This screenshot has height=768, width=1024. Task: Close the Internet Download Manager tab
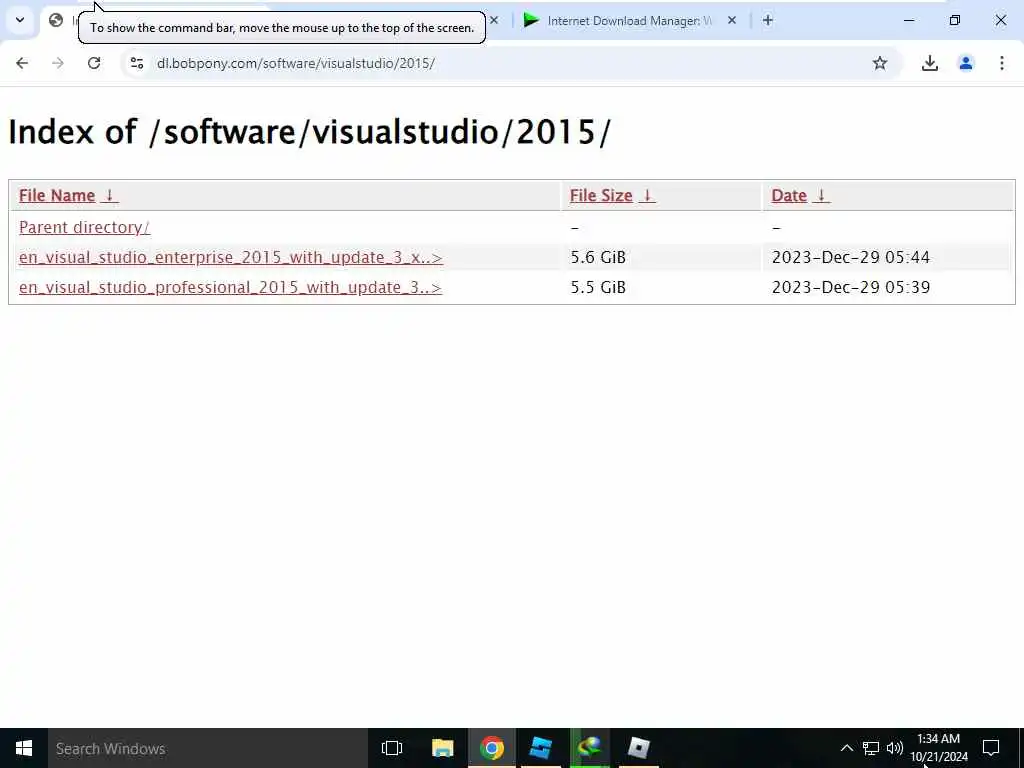[x=731, y=20]
